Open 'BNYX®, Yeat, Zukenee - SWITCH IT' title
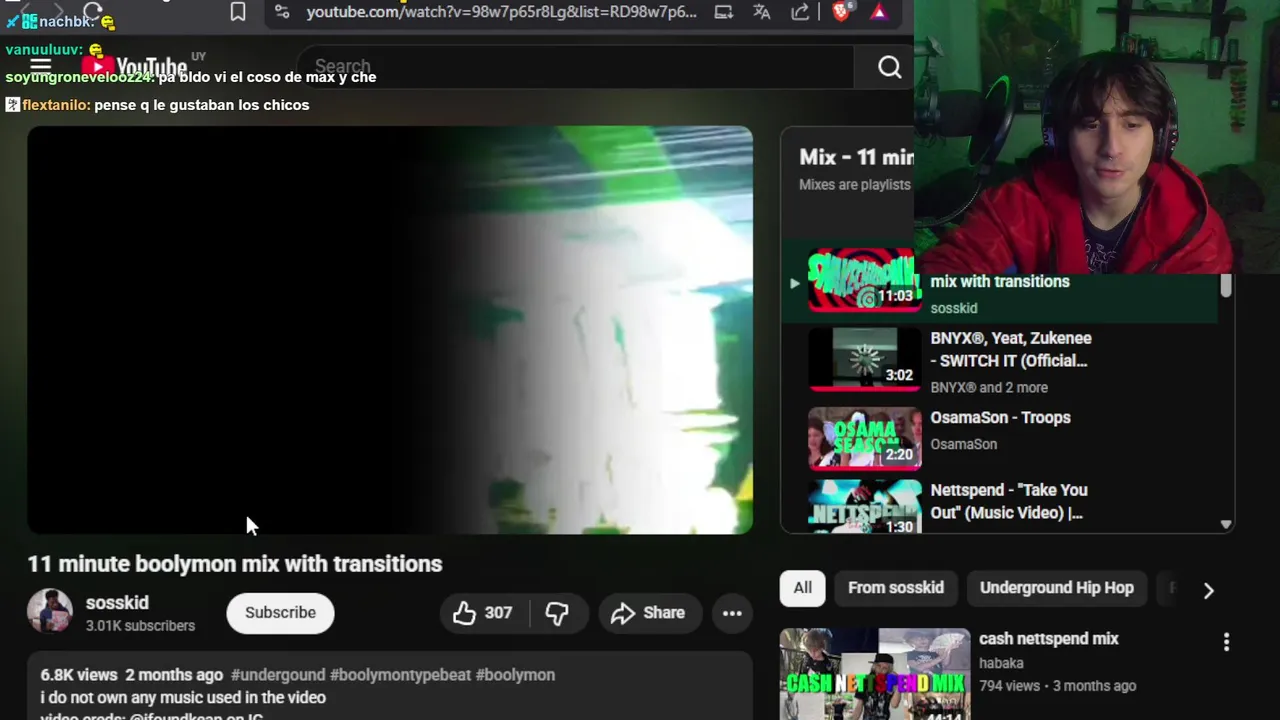This screenshot has height=720, width=1280. click(x=1011, y=349)
